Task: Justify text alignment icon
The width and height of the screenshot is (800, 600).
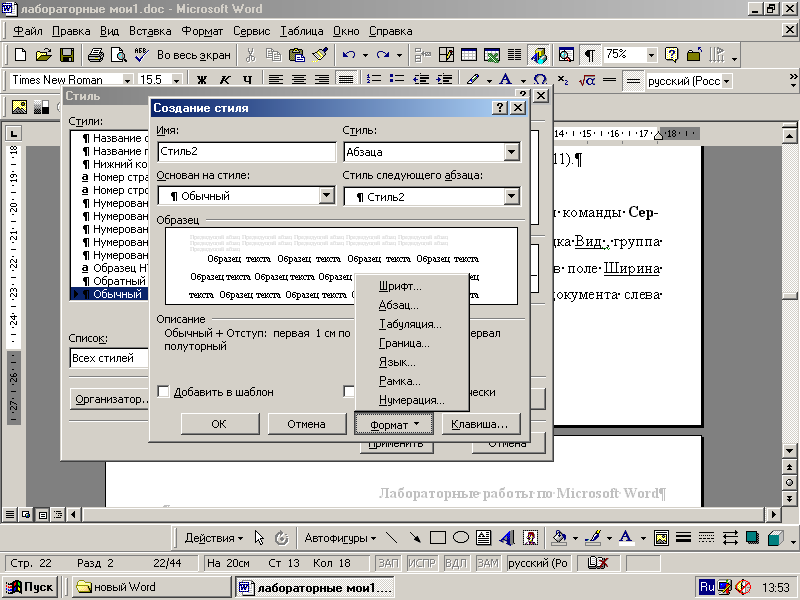Action: [346, 80]
